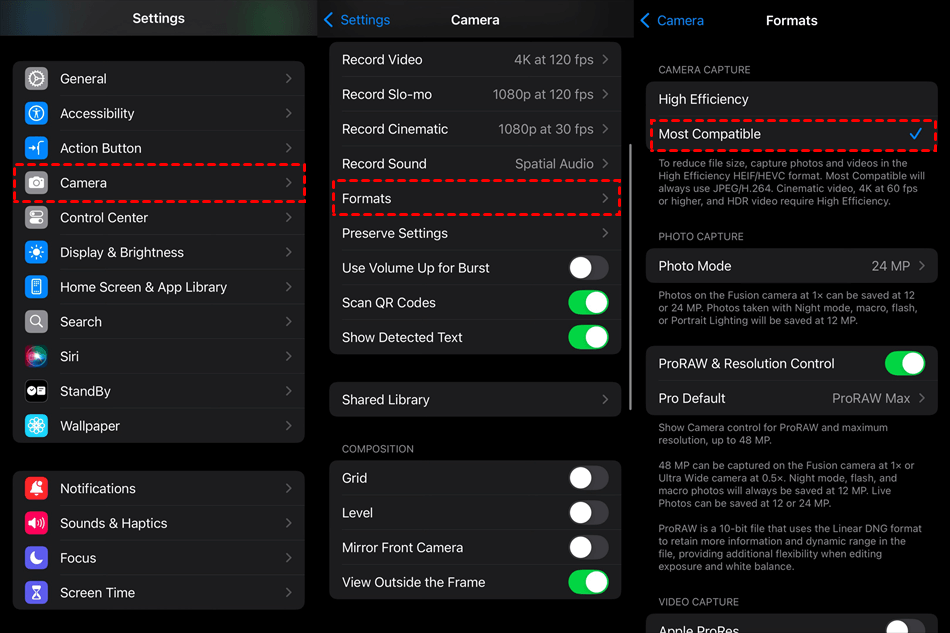Open Notifications settings row
This screenshot has width=950, height=633.
(159, 488)
